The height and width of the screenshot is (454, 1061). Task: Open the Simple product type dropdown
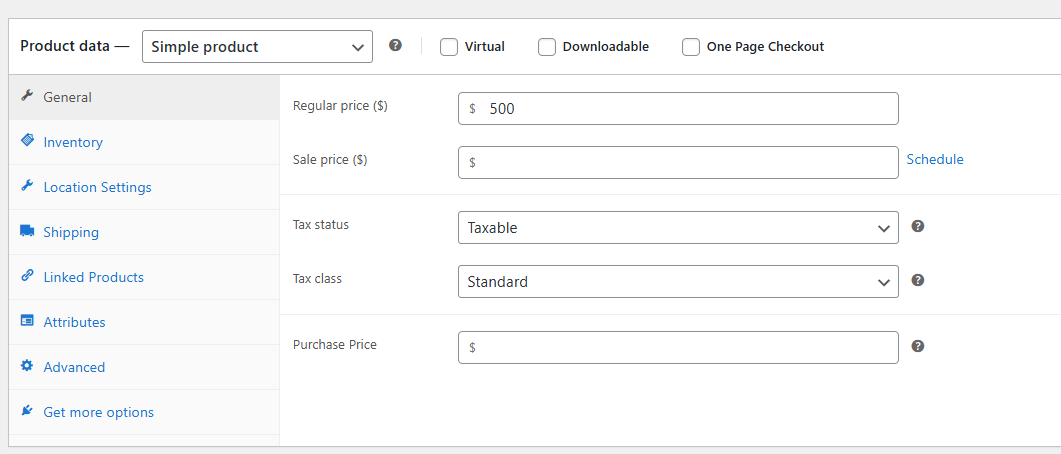click(257, 47)
